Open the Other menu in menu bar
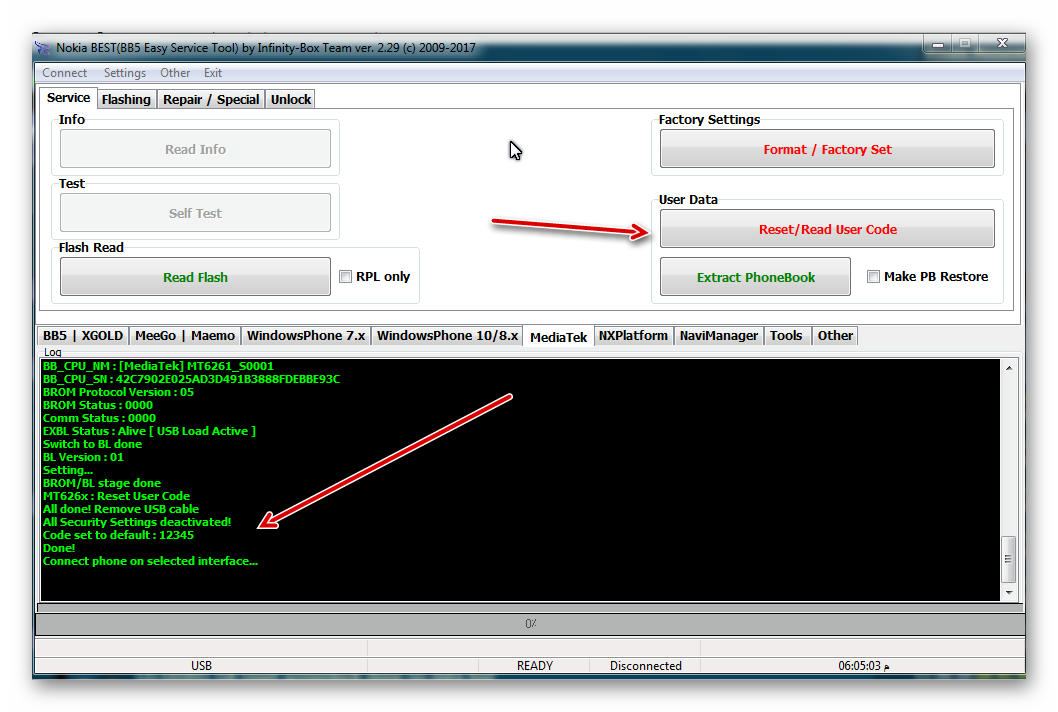Screen dimensions: 1058x712 (175, 73)
